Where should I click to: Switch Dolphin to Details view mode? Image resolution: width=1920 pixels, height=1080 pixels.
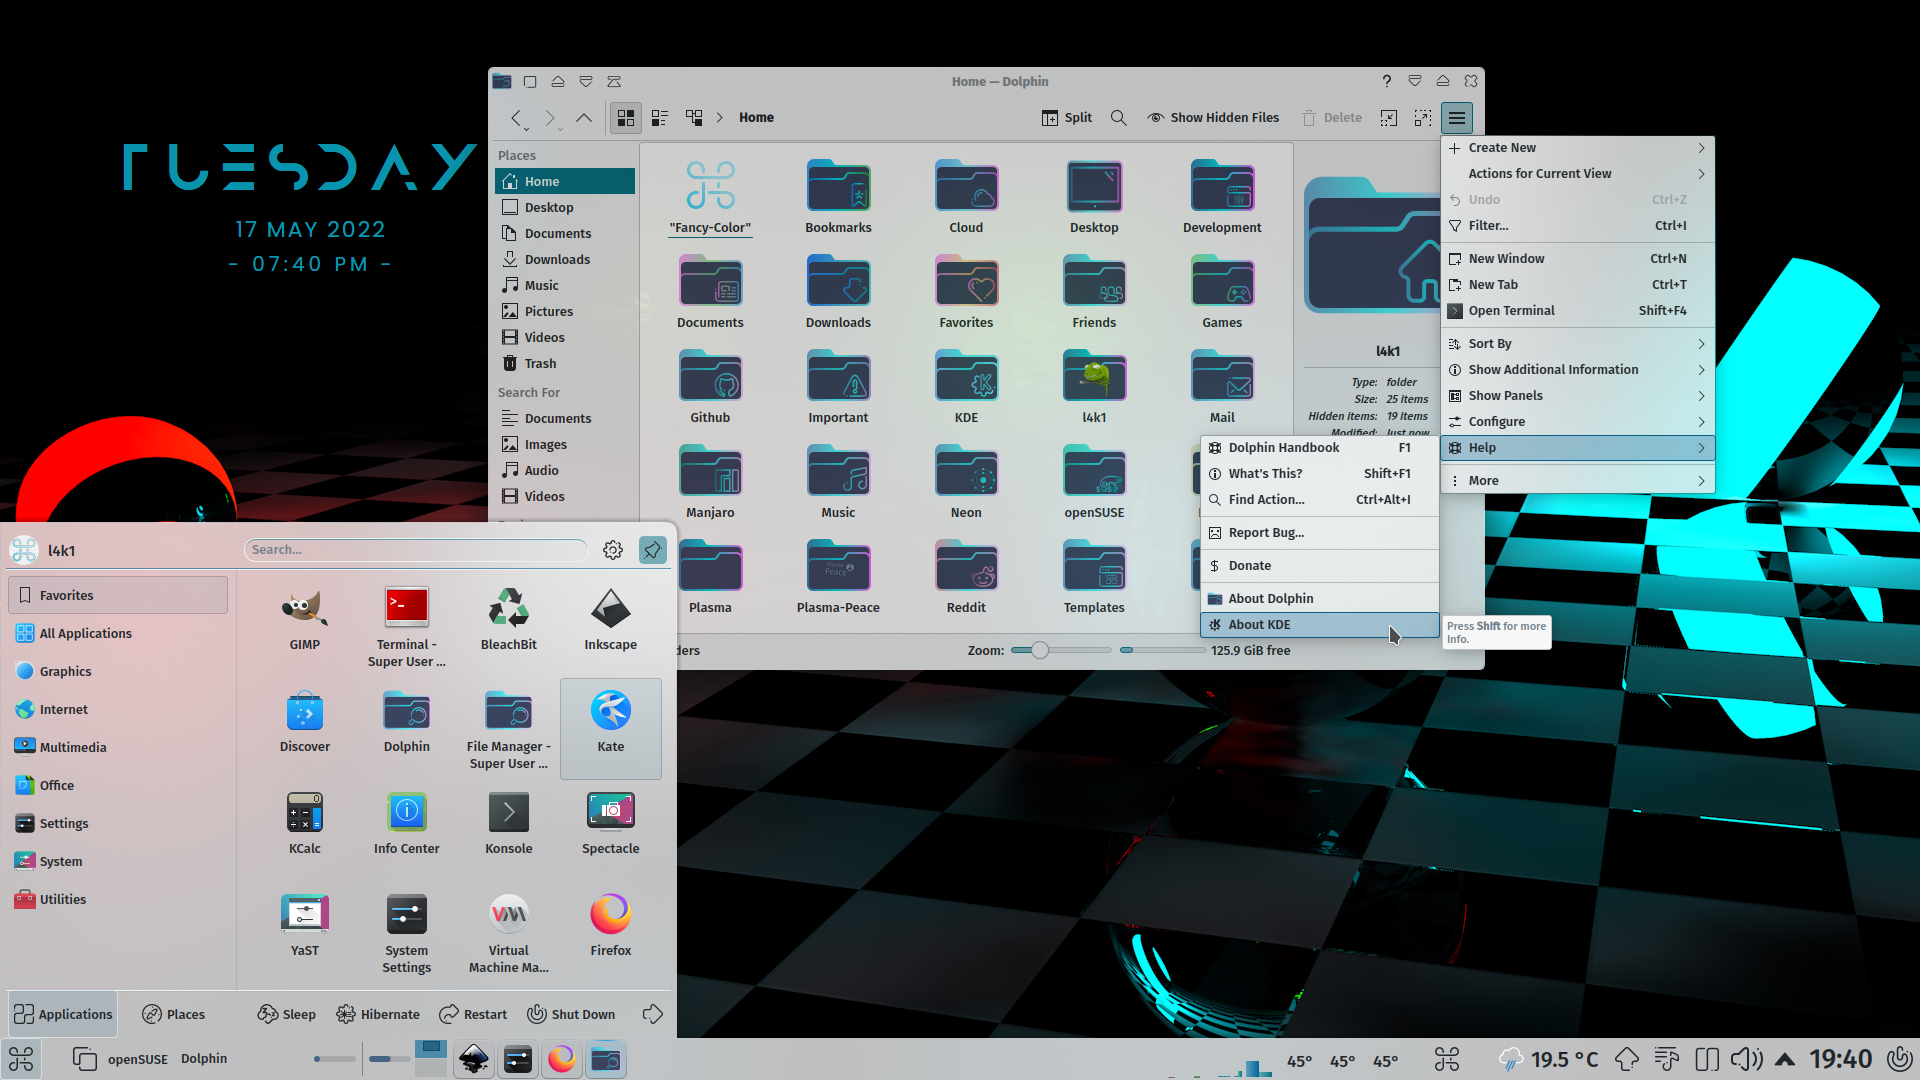(x=694, y=118)
